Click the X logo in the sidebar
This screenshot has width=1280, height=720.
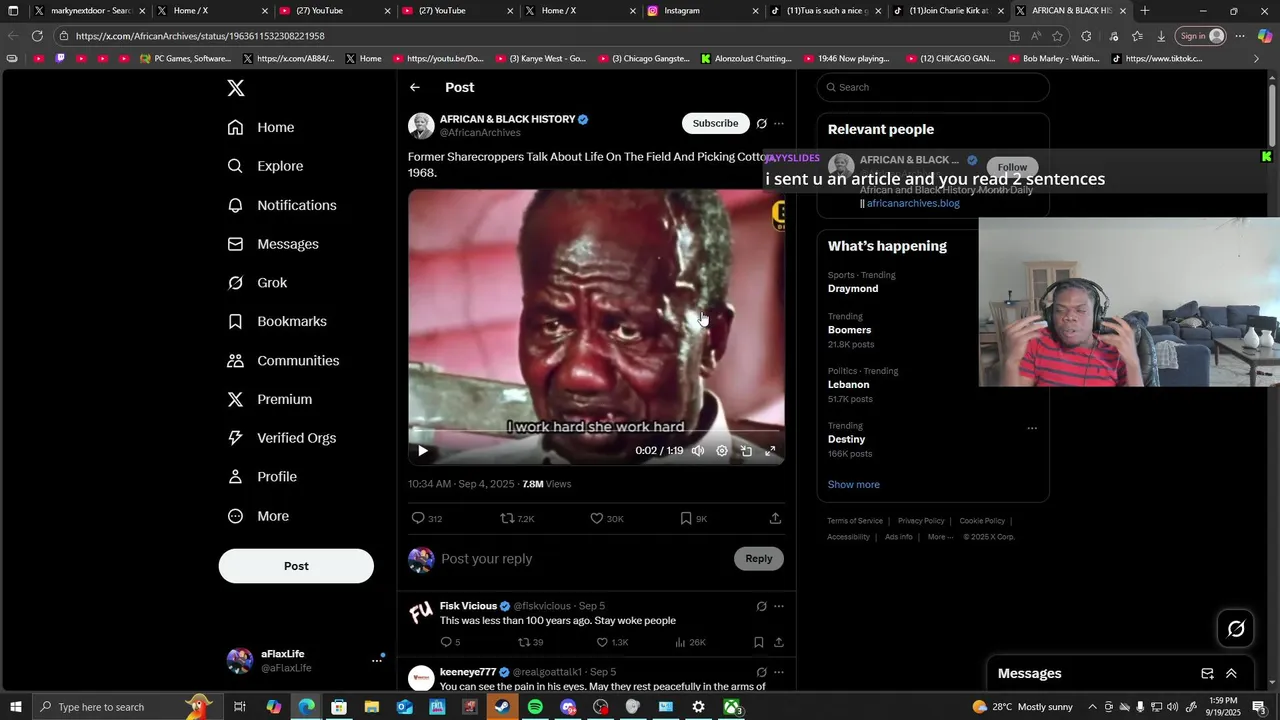point(236,88)
